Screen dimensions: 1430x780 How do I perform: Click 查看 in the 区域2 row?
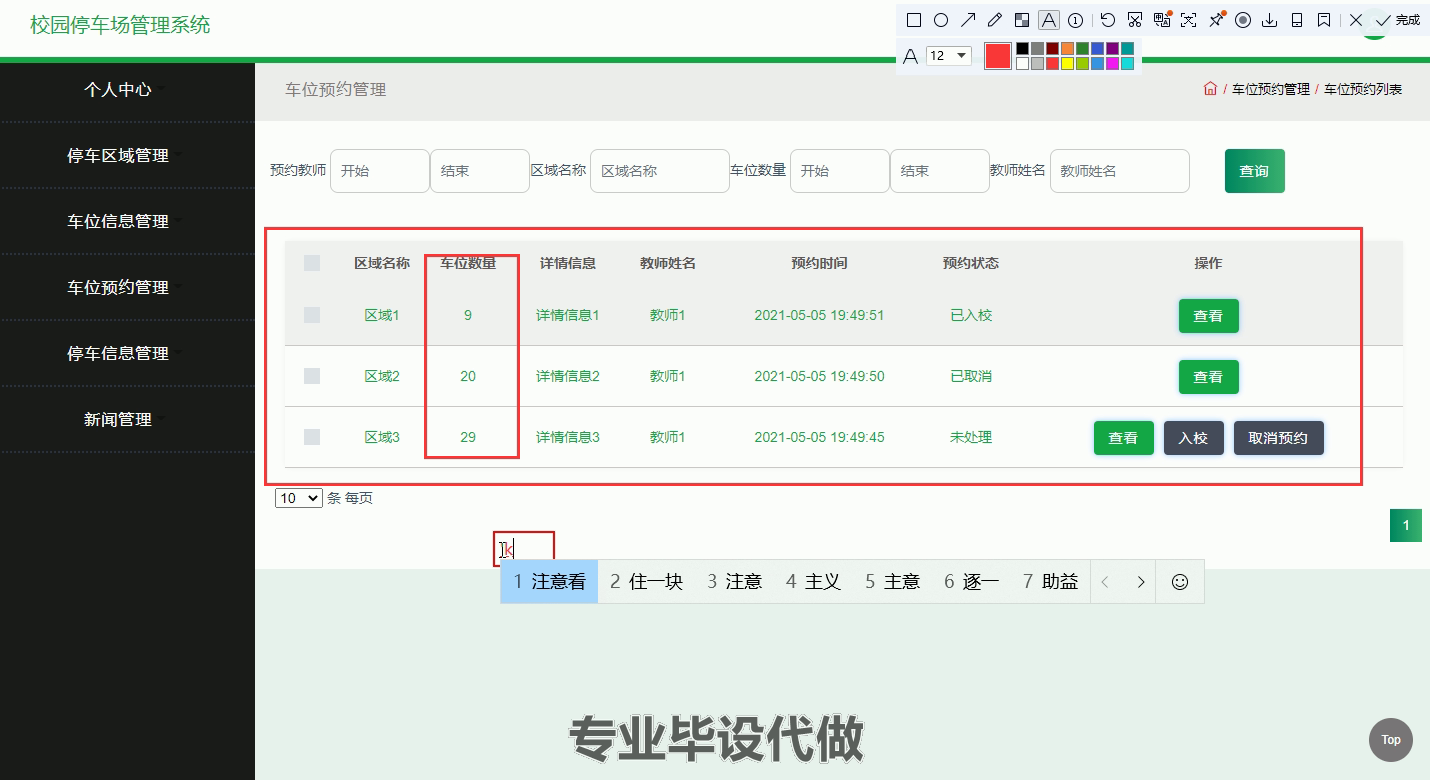(x=1208, y=377)
